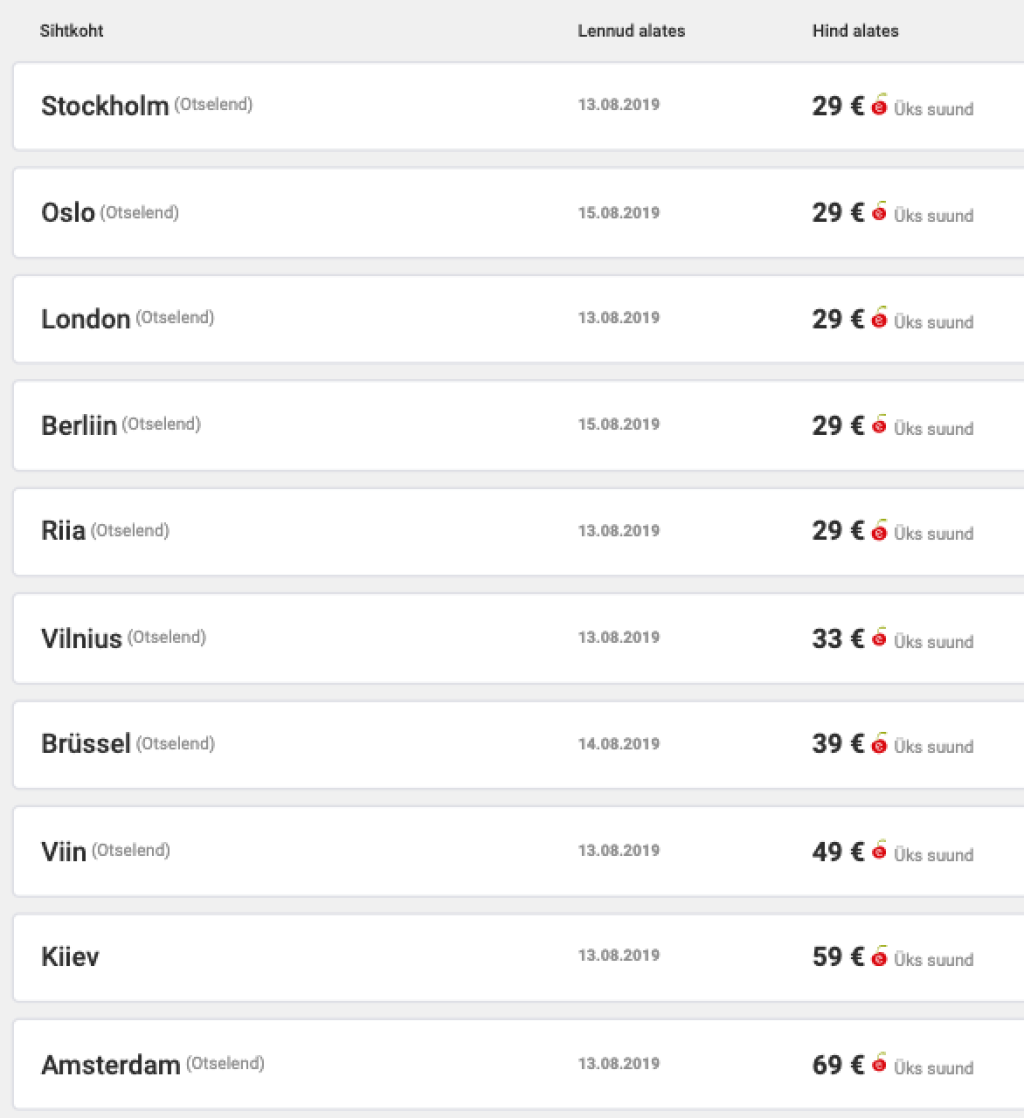This screenshot has height=1118, width=1024.
Task: Click the cherry icon in the Amsterdam row
Action: coord(879,1064)
